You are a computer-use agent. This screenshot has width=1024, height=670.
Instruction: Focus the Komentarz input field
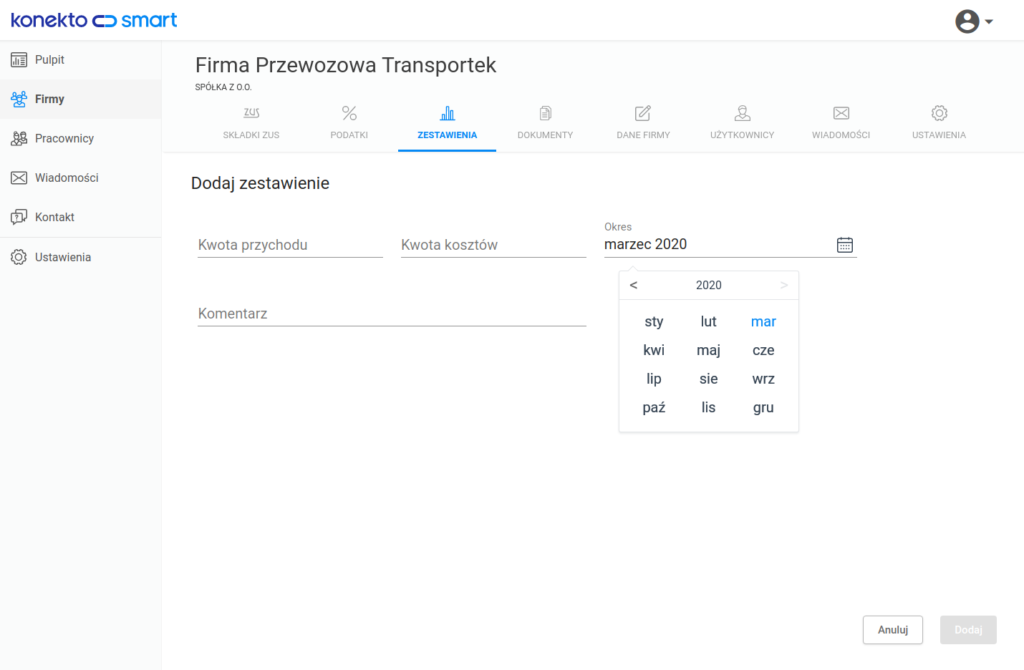click(x=392, y=314)
